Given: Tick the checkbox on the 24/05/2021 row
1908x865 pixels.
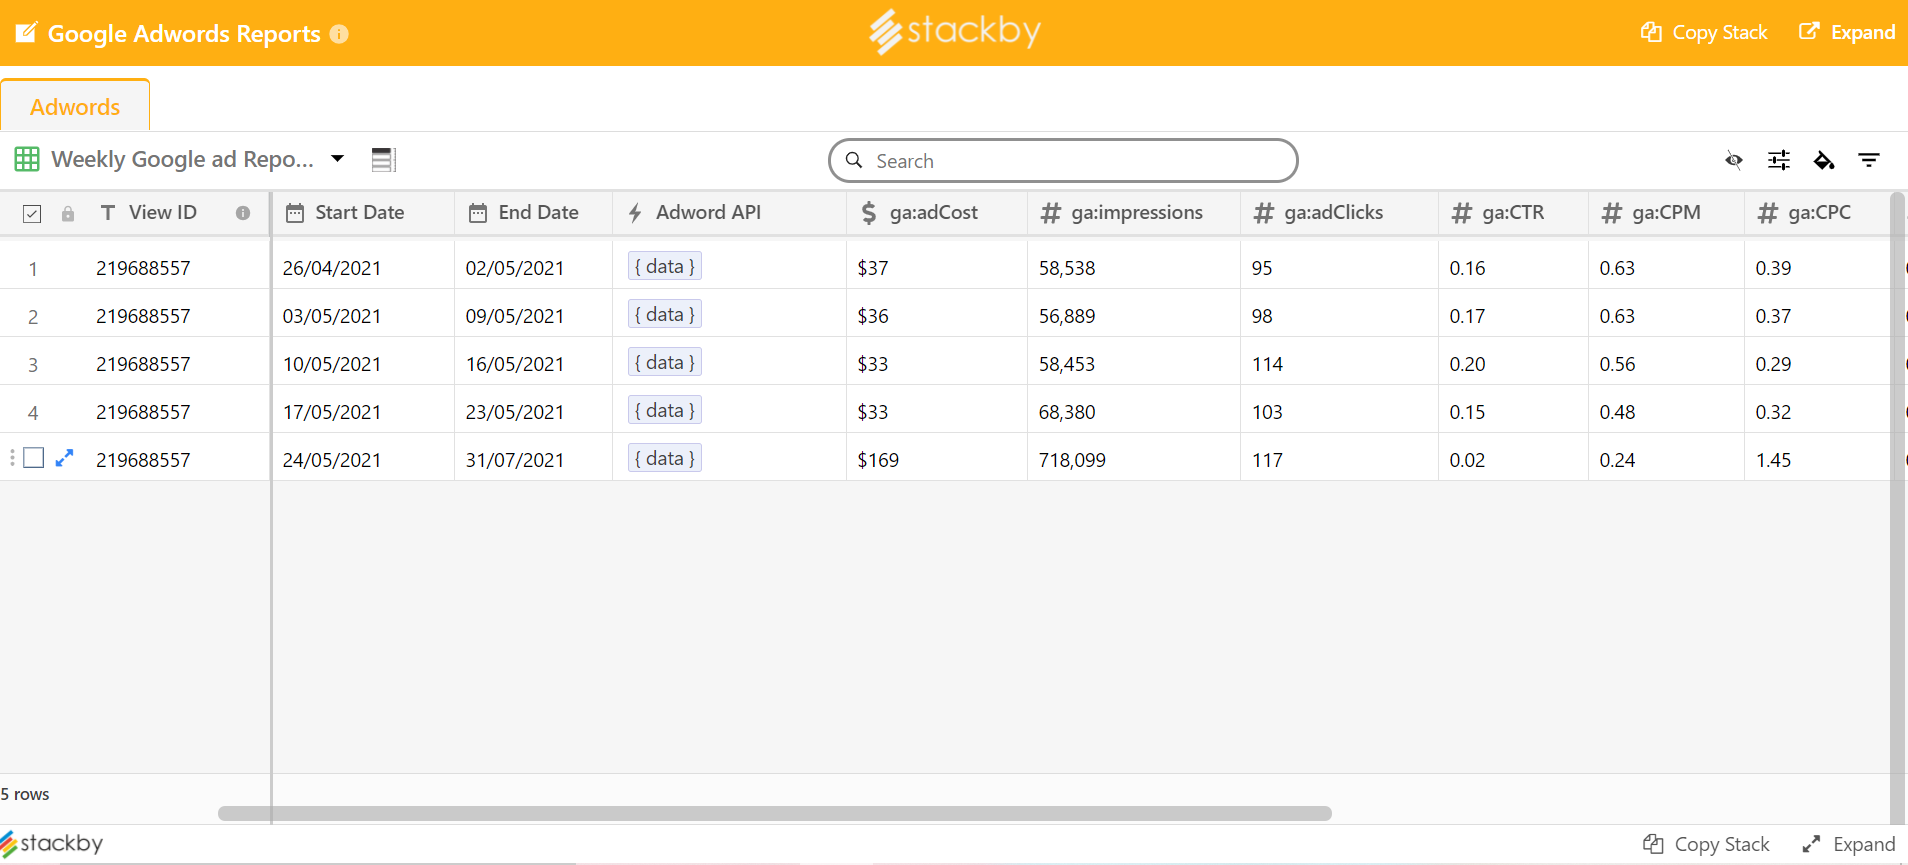Looking at the screenshot, I should 34,458.
